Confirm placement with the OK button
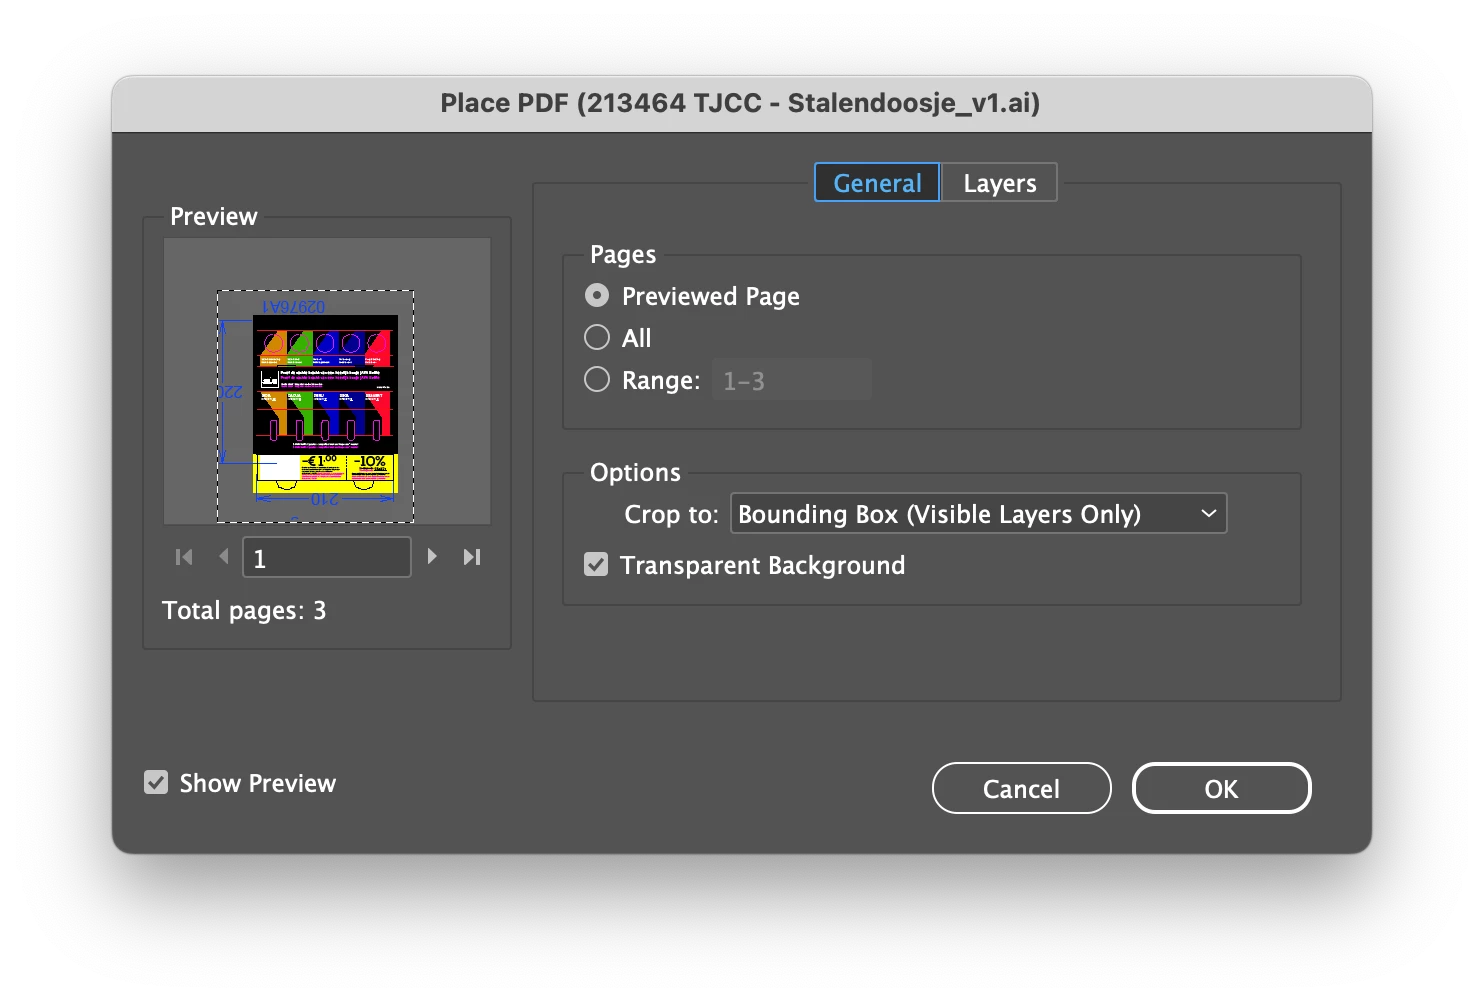Screen dimensions: 1484x1002 1221,789
